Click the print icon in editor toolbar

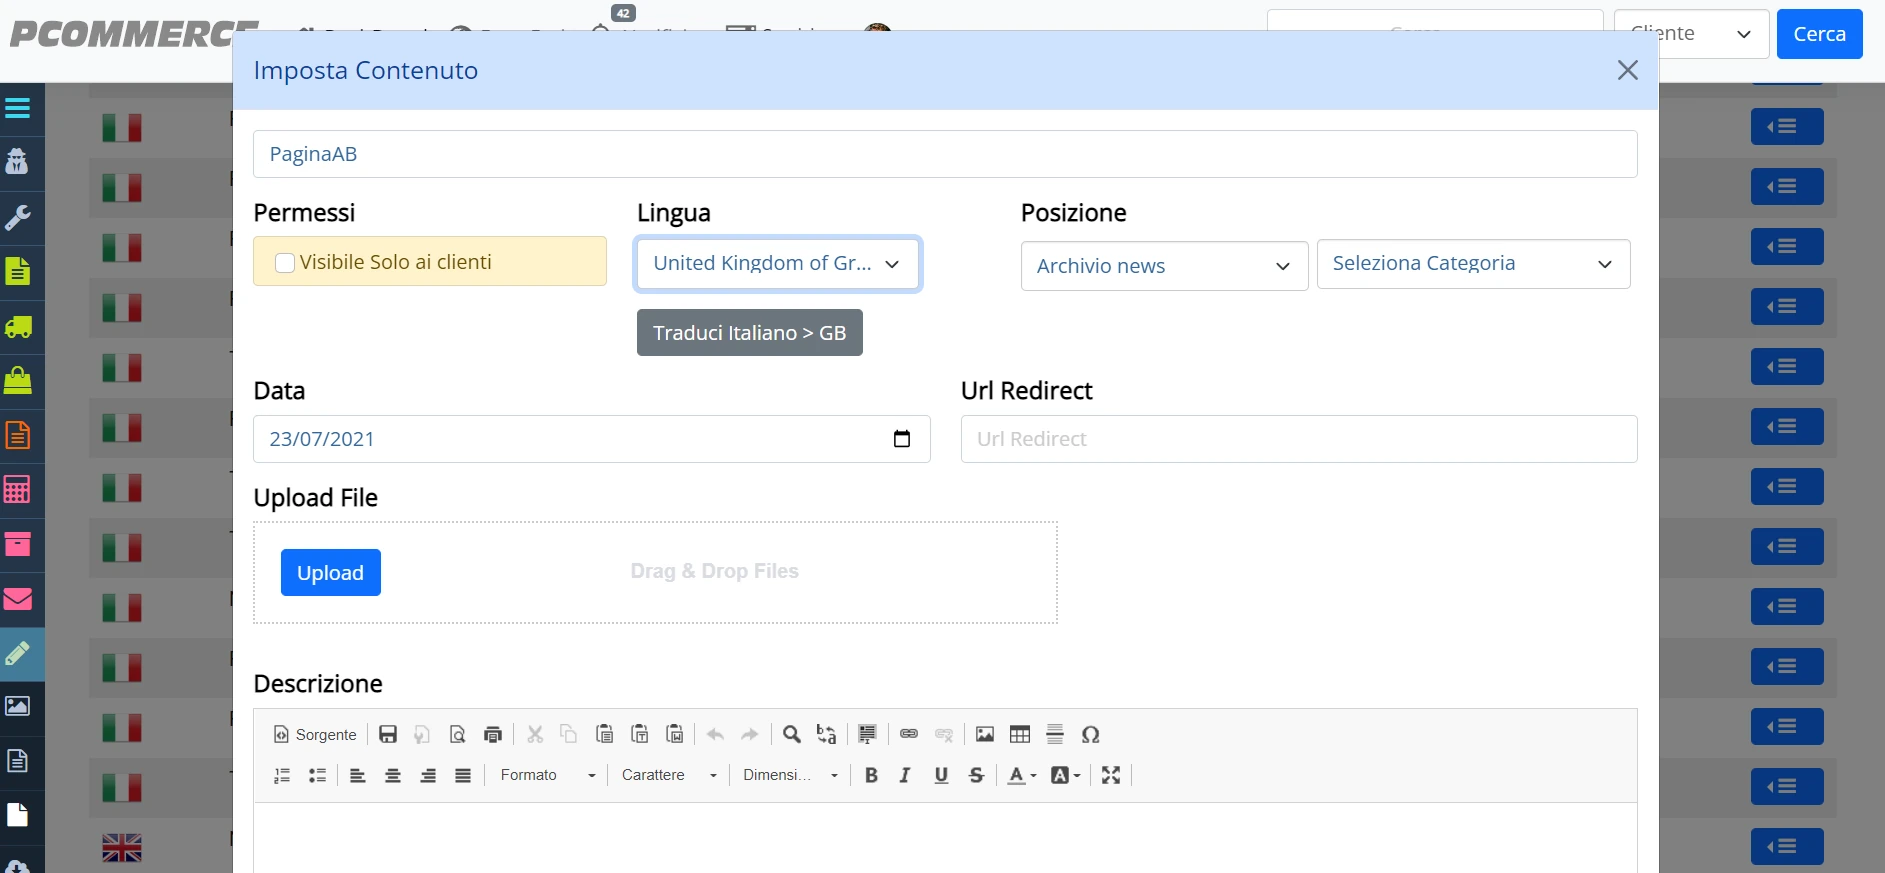492,734
